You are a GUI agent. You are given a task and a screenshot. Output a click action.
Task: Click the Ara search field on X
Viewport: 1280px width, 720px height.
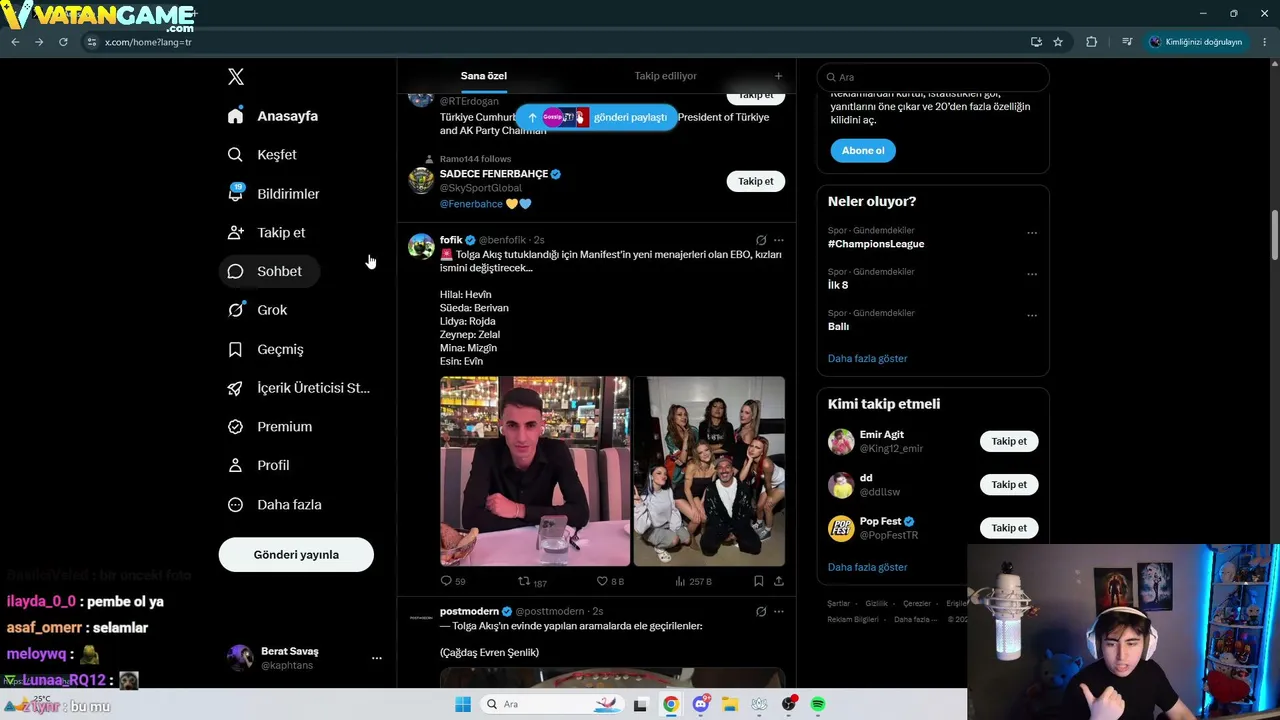point(933,77)
